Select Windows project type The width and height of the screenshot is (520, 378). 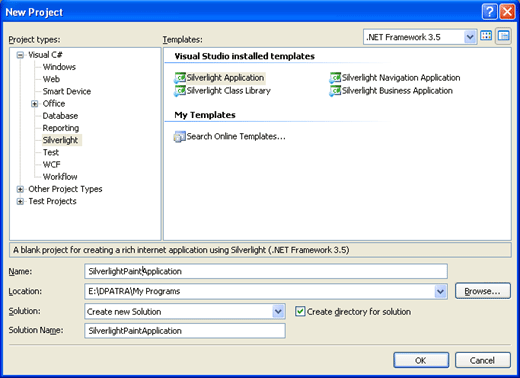(59, 67)
